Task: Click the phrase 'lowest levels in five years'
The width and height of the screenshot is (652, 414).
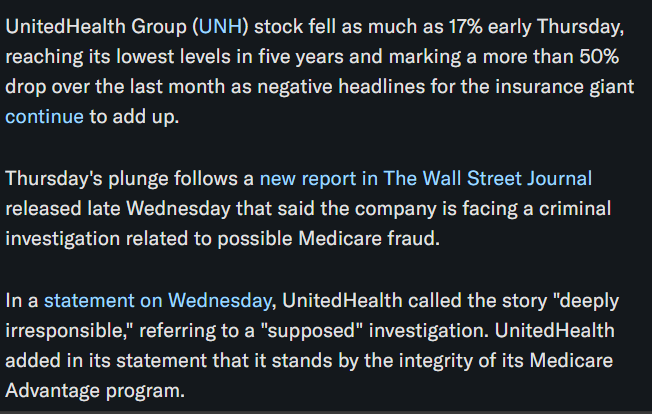Action: click(x=230, y=57)
